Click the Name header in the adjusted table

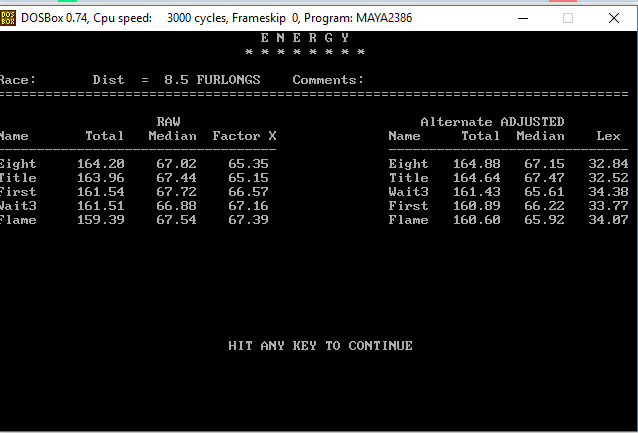coord(404,136)
